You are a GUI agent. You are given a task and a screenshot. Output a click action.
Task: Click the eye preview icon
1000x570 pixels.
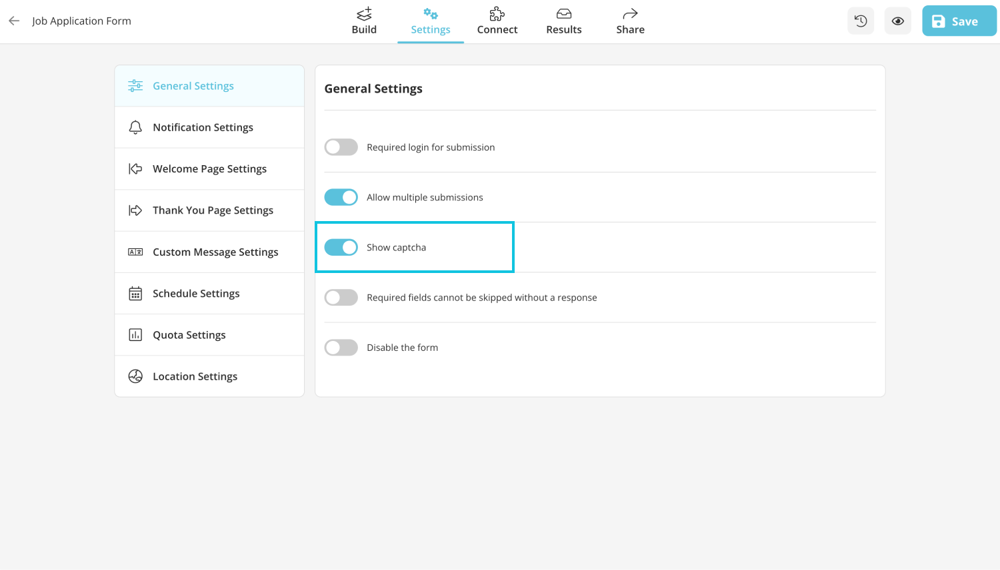coord(897,21)
